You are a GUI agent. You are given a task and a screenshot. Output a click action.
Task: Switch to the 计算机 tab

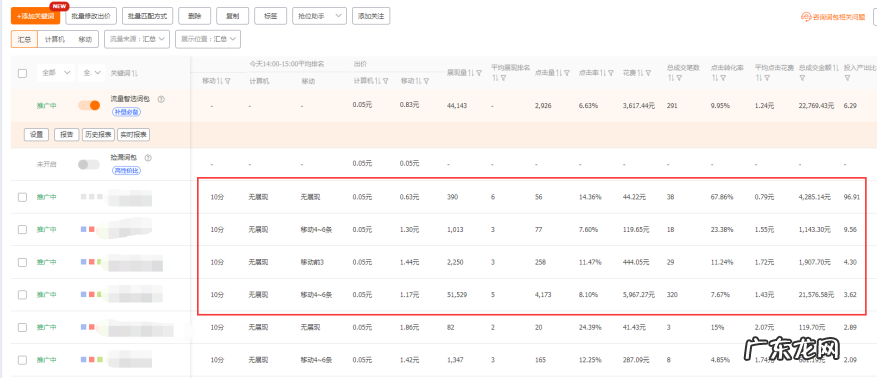(54, 39)
